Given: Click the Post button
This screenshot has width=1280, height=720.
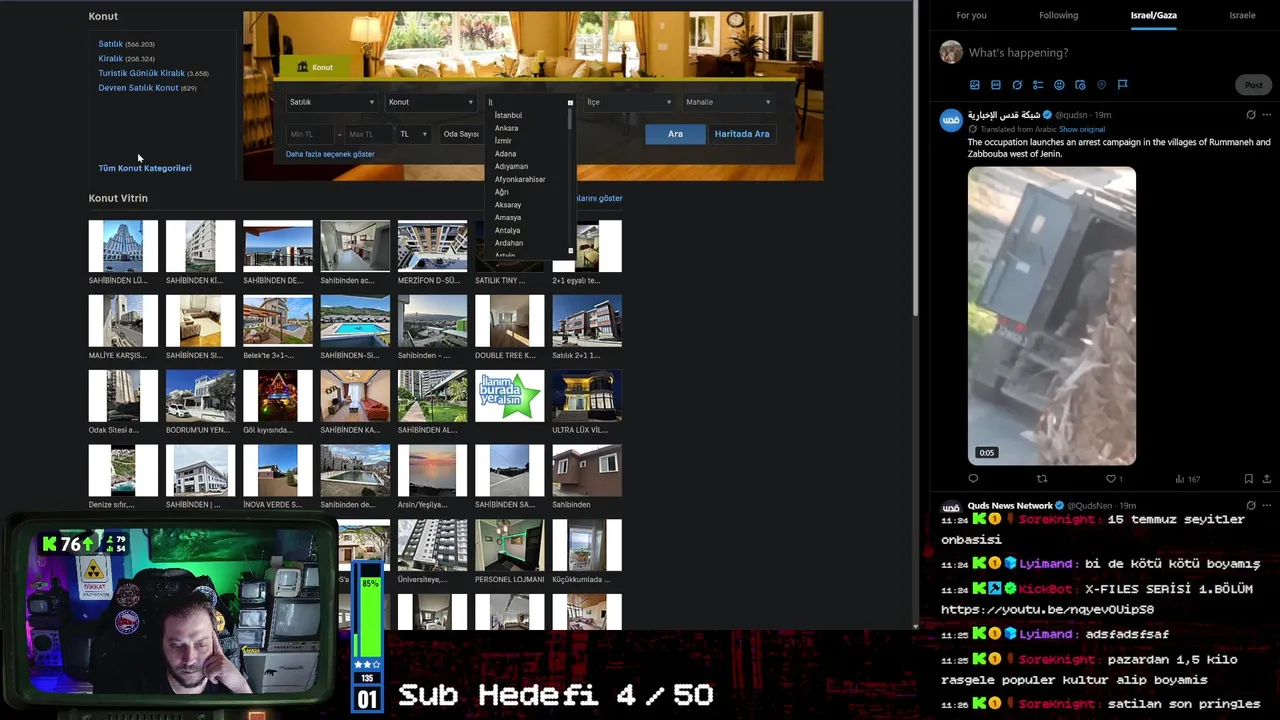Looking at the screenshot, I should (1253, 85).
